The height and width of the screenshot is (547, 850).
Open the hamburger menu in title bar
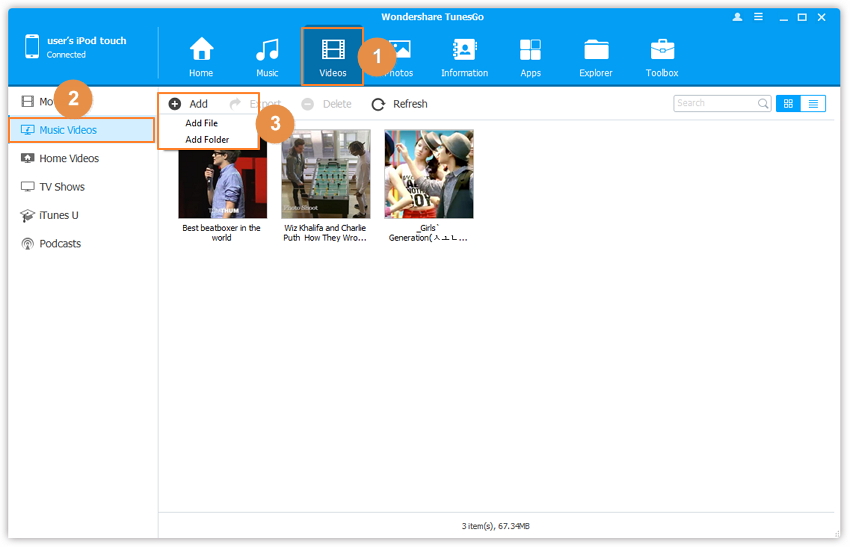pyautogui.click(x=759, y=17)
